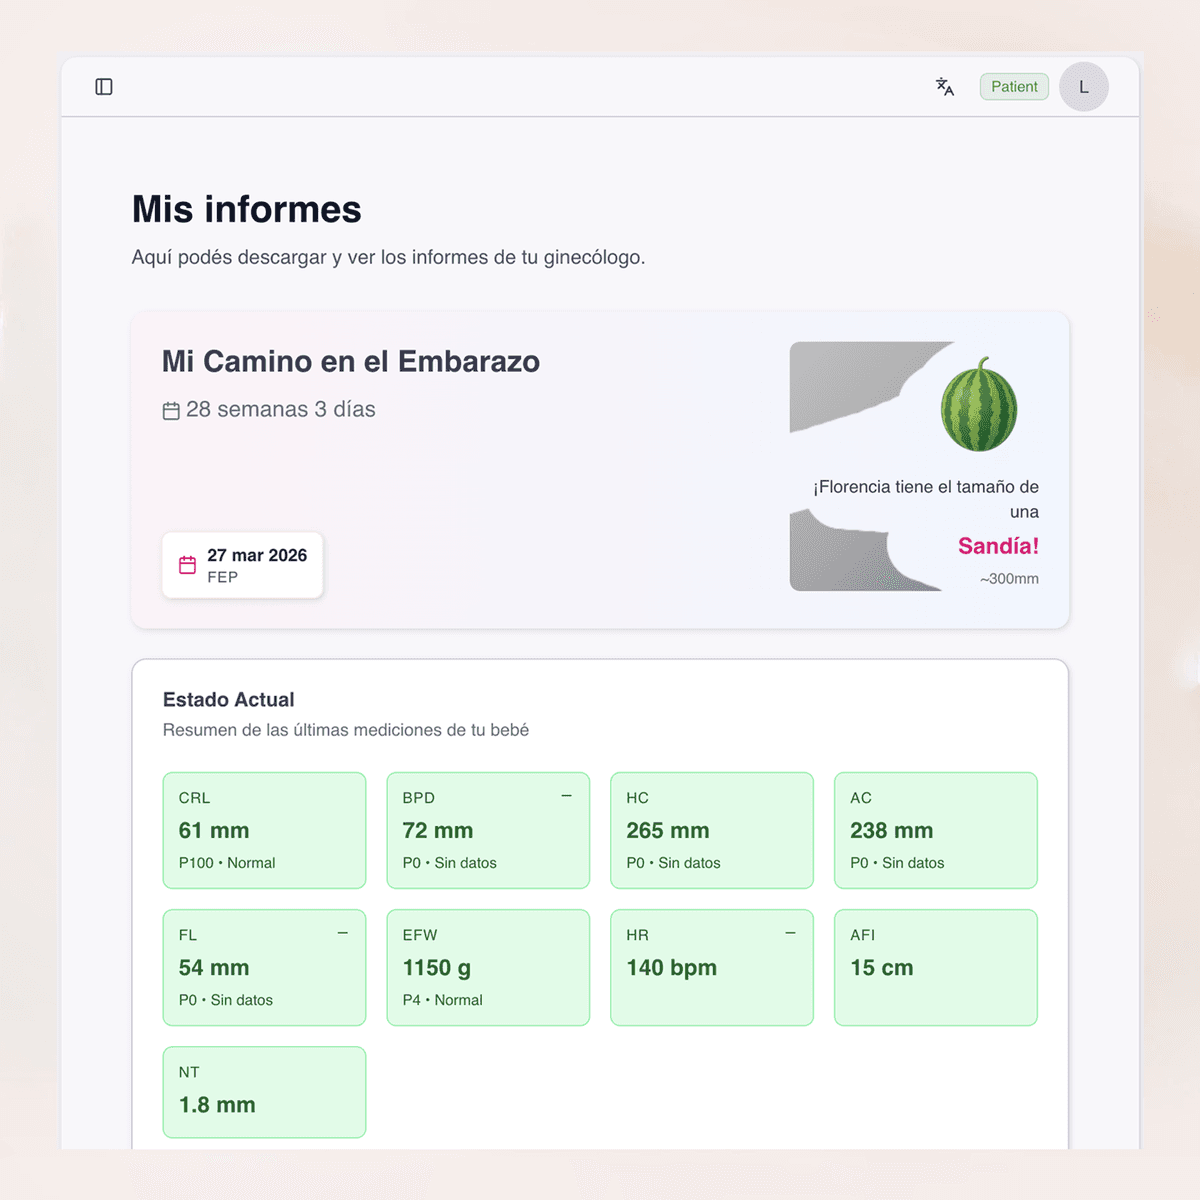Click the pink calendar icon for FEP
This screenshot has width=1200, height=1200.
click(187, 565)
